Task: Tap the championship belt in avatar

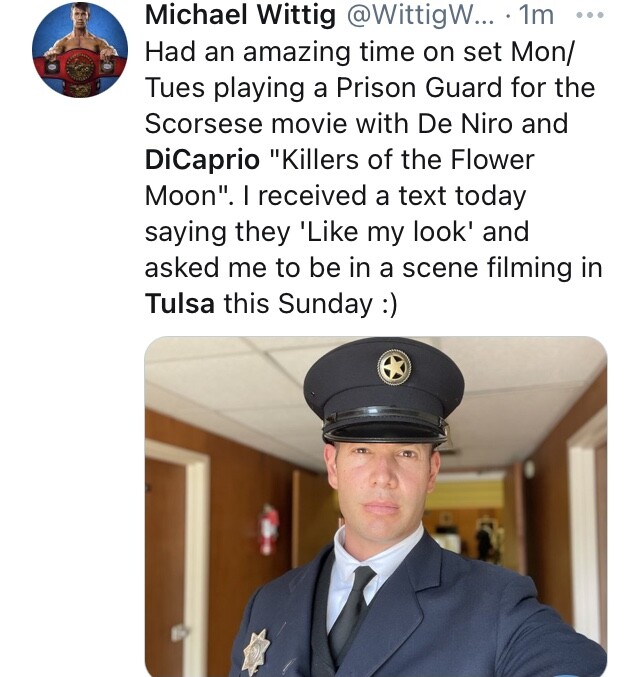Action: click(x=80, y=72)
